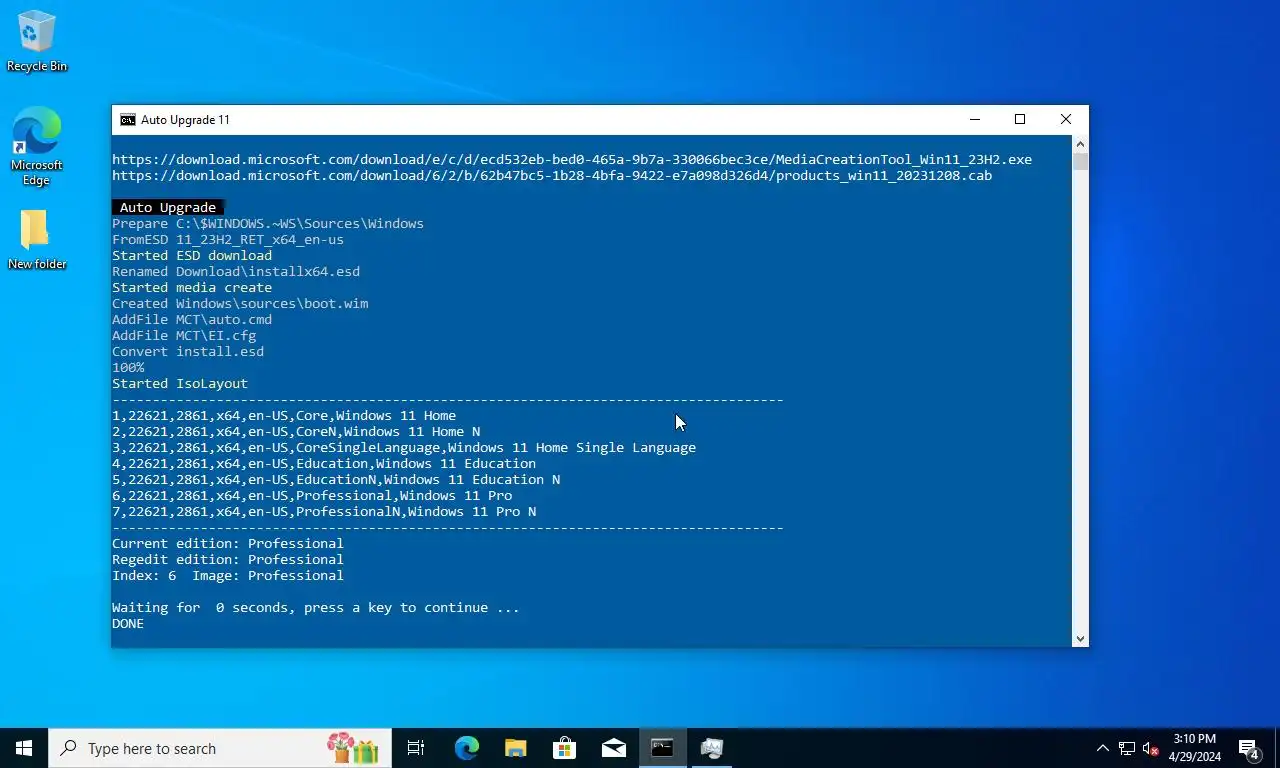Click the '100%' progress line
Image resolution: width=1280 pixels, height=768 pixels.
point(128,367)
